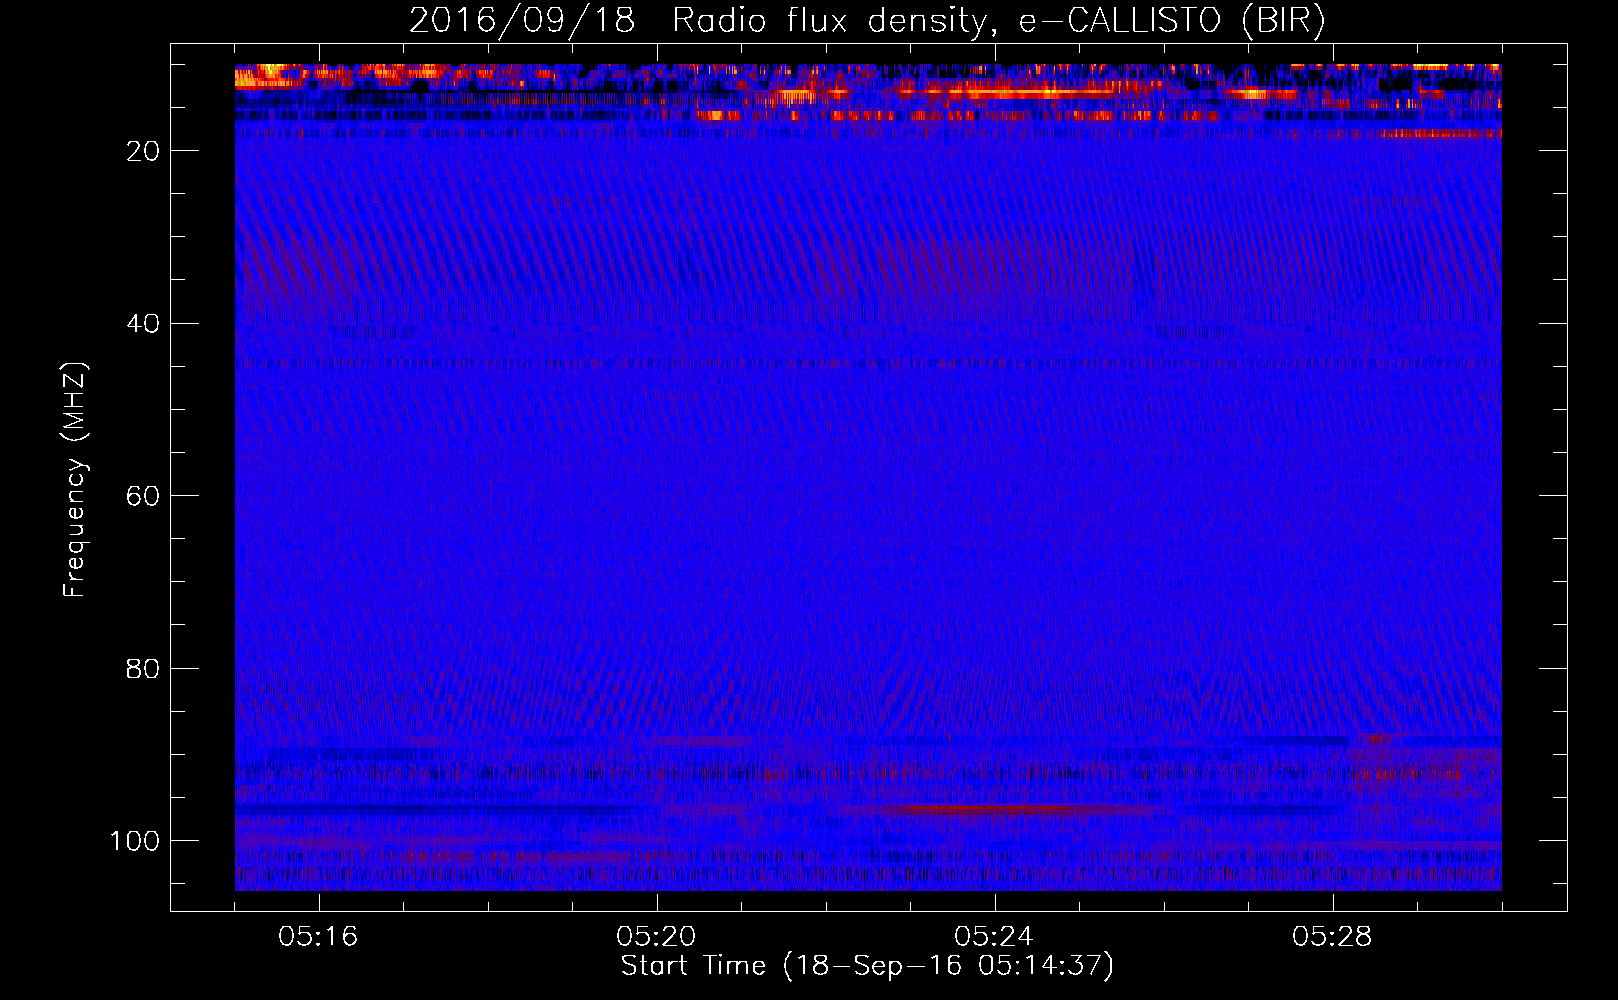Click the 60 MHz frequency tick label
This screenshot has height=1000, width=1618.
[143, 496]
